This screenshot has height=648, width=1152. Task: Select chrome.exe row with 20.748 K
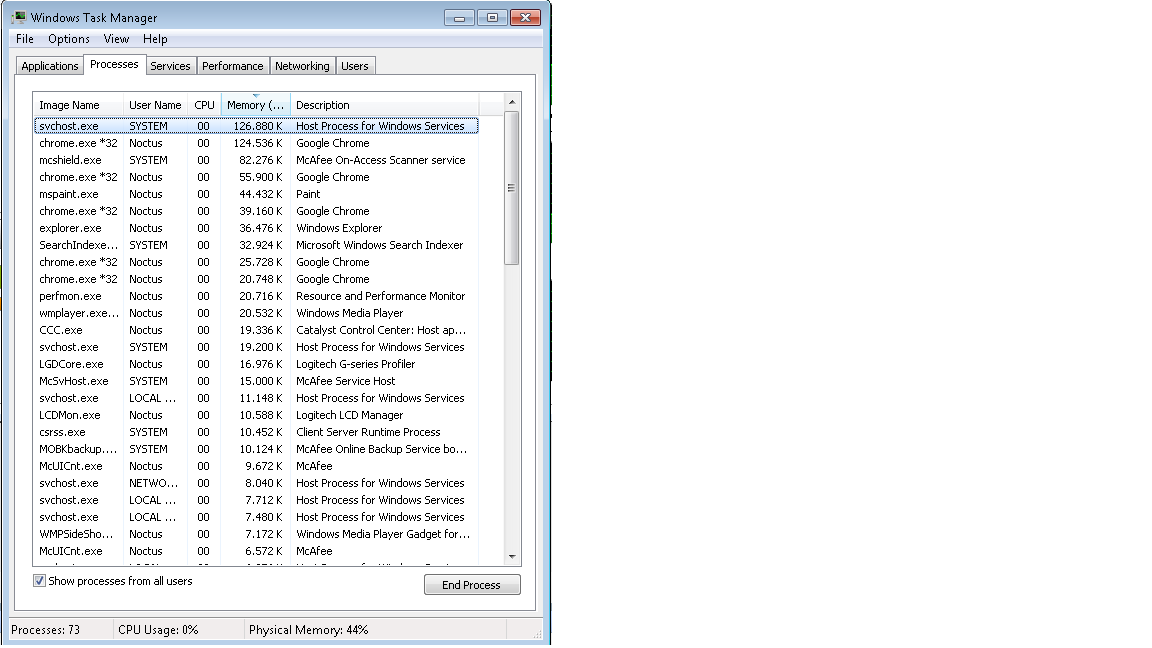point(256,279)
